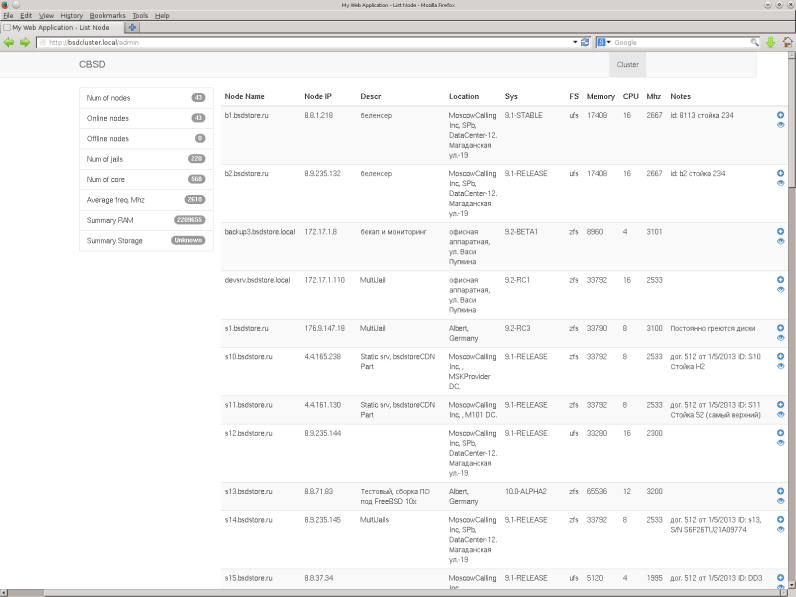
Task: Click plus icon for s13.bsdstore.ru
Action: click(x=780, y=491)
